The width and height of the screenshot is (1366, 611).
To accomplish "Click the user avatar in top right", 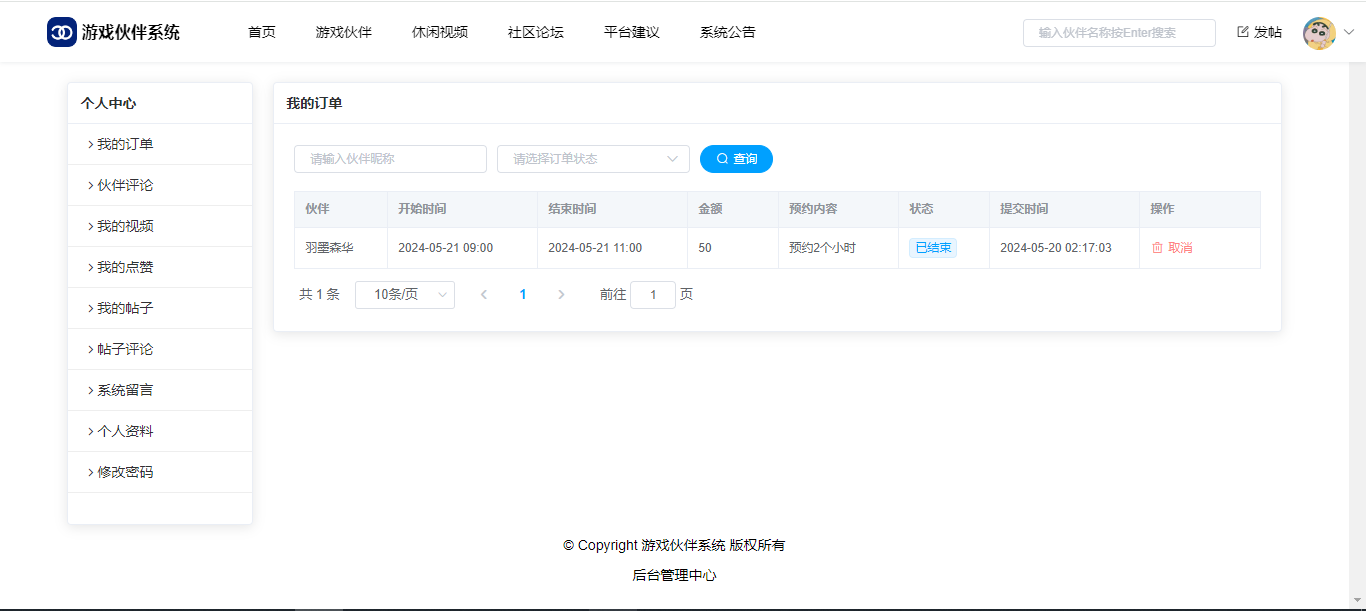I will pos(1319,33).
